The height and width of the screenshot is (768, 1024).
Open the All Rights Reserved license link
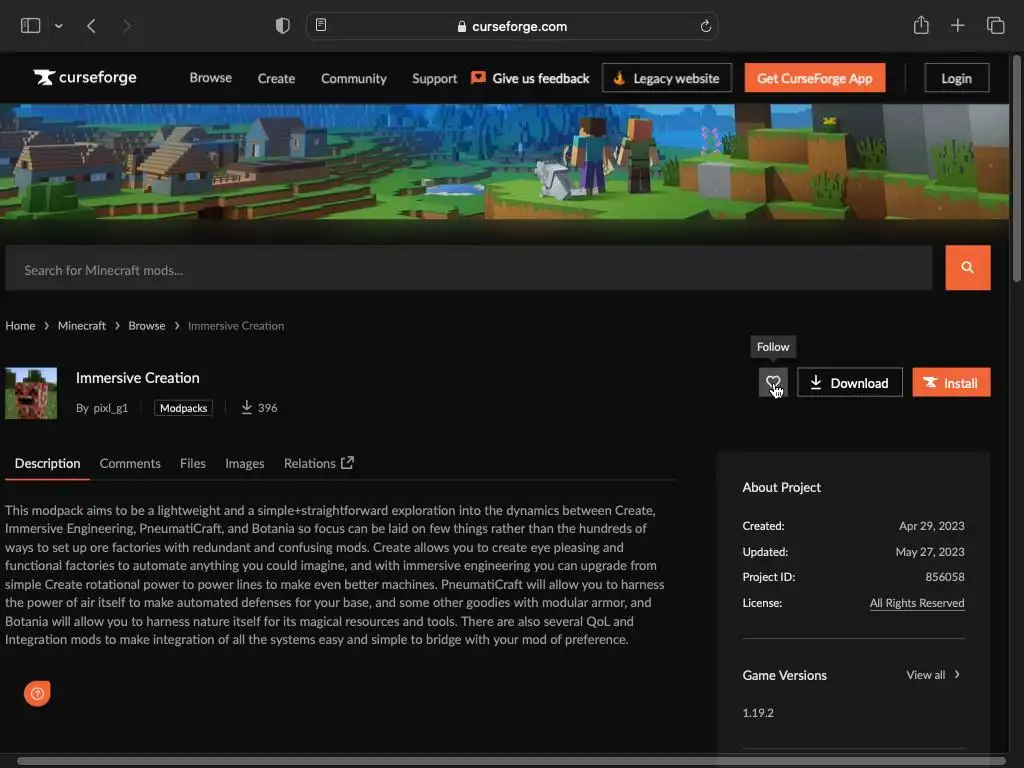click(917, 603)
